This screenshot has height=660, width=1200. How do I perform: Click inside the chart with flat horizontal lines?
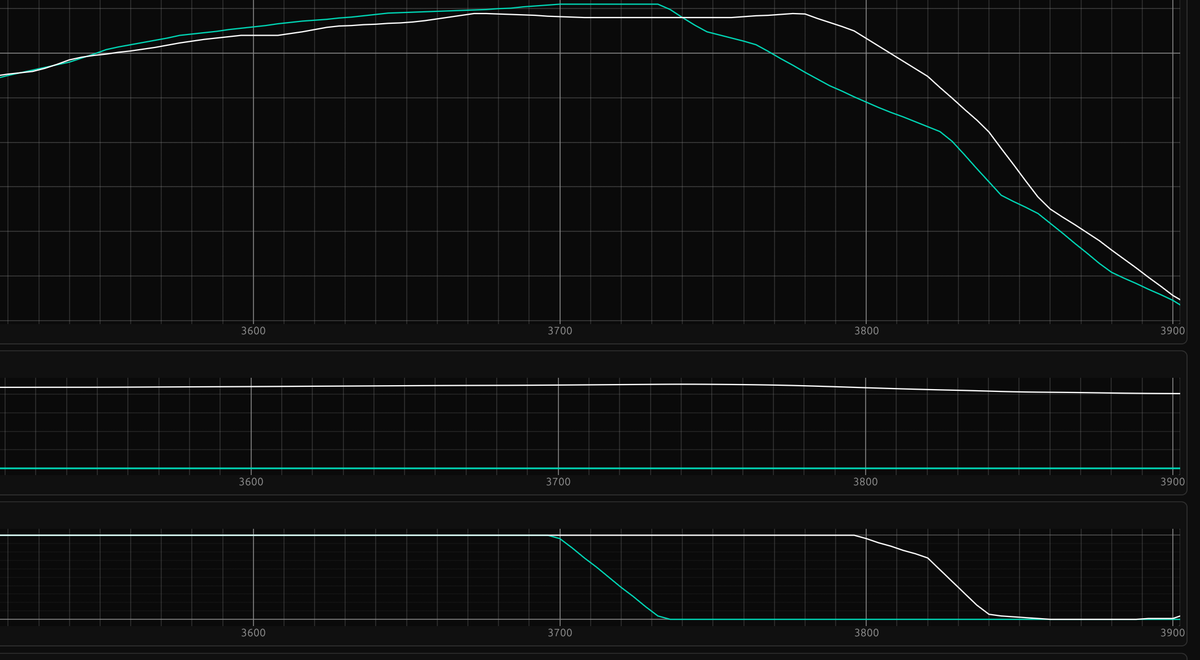[590, 425]
